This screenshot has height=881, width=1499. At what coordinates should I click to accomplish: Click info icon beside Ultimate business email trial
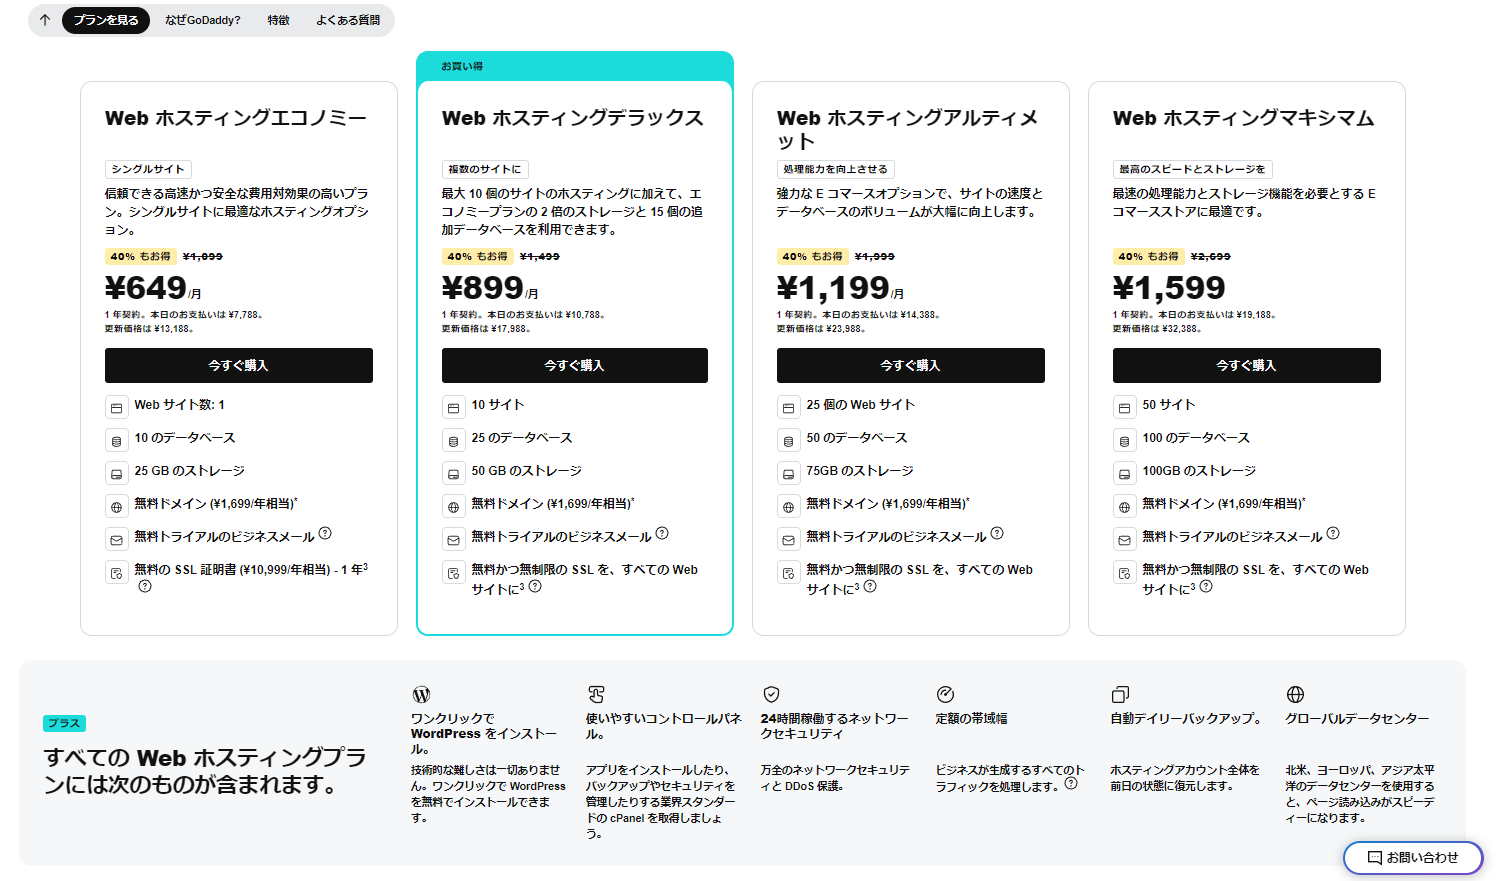point(997,534)
